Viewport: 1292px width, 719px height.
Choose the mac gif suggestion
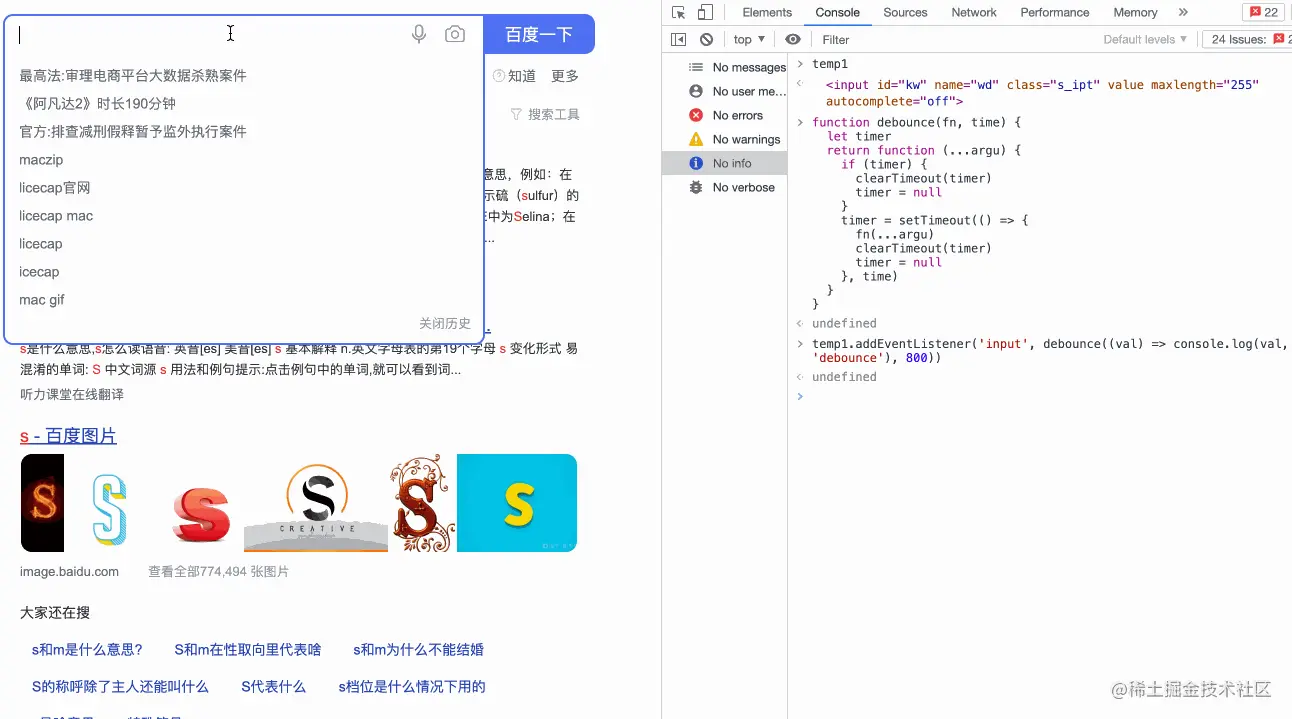click(42, 300)
